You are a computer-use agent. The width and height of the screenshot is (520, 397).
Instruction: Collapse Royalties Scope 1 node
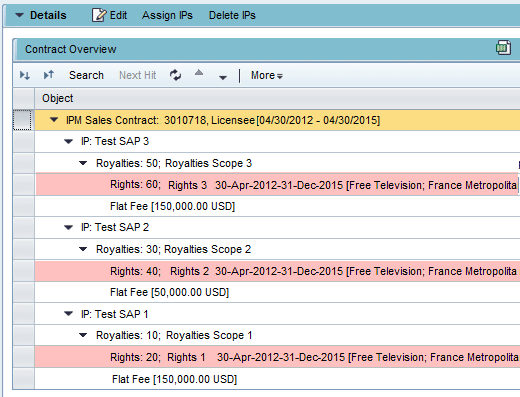point(83,335)
